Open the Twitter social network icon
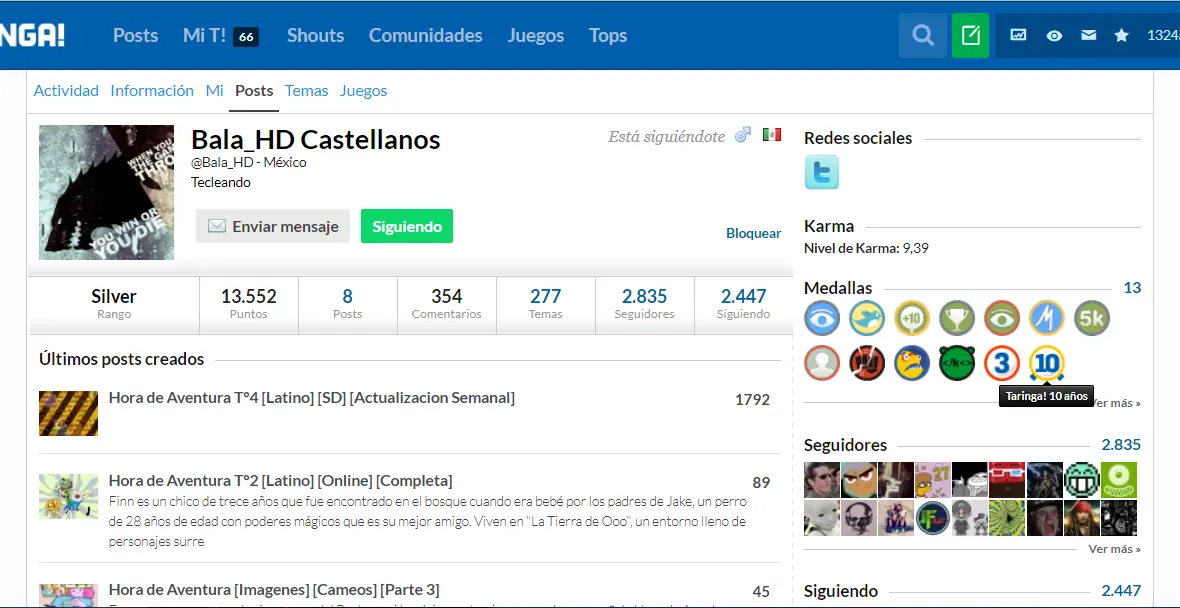The image size is (1180, 608). [822, 172]
